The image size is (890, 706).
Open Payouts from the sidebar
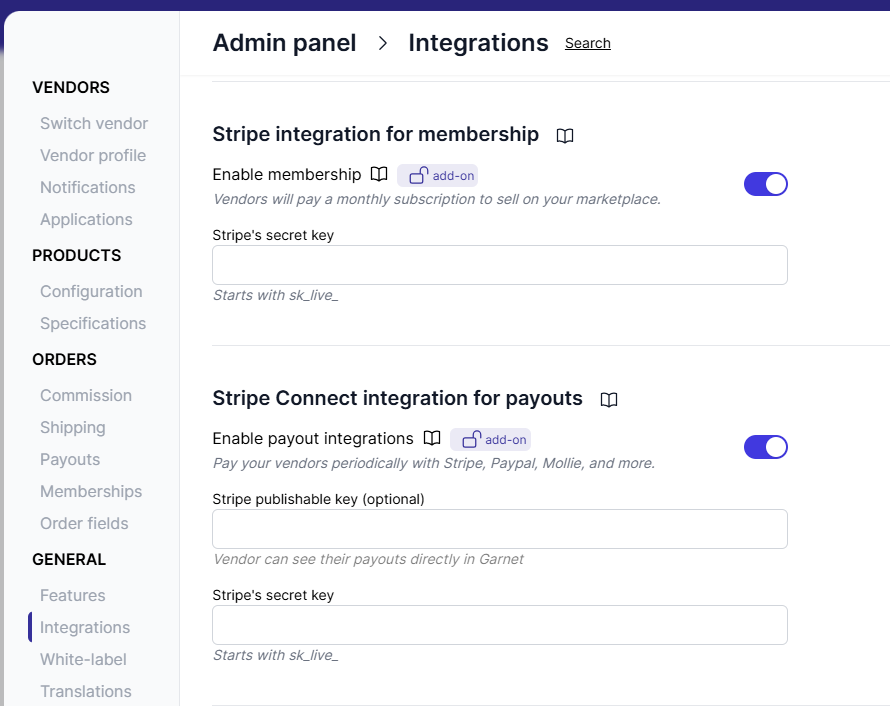70,459
